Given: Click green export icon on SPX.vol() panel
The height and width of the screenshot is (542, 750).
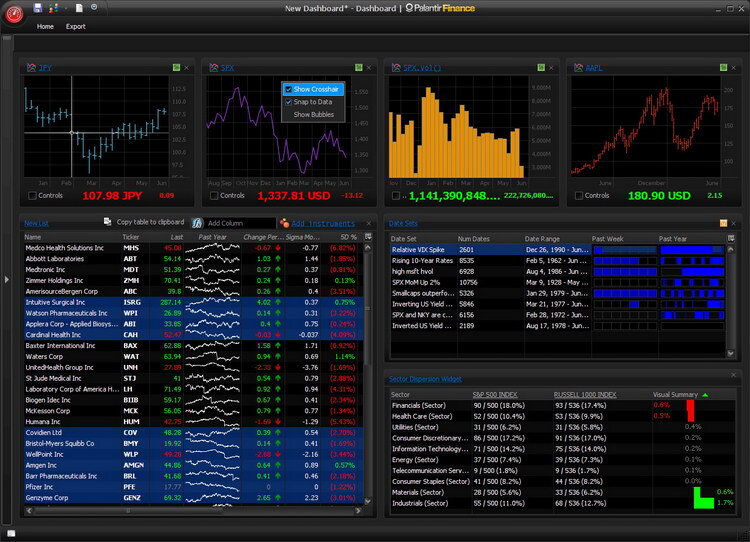Looking at the screenshot, I should (x=541, y=67).
